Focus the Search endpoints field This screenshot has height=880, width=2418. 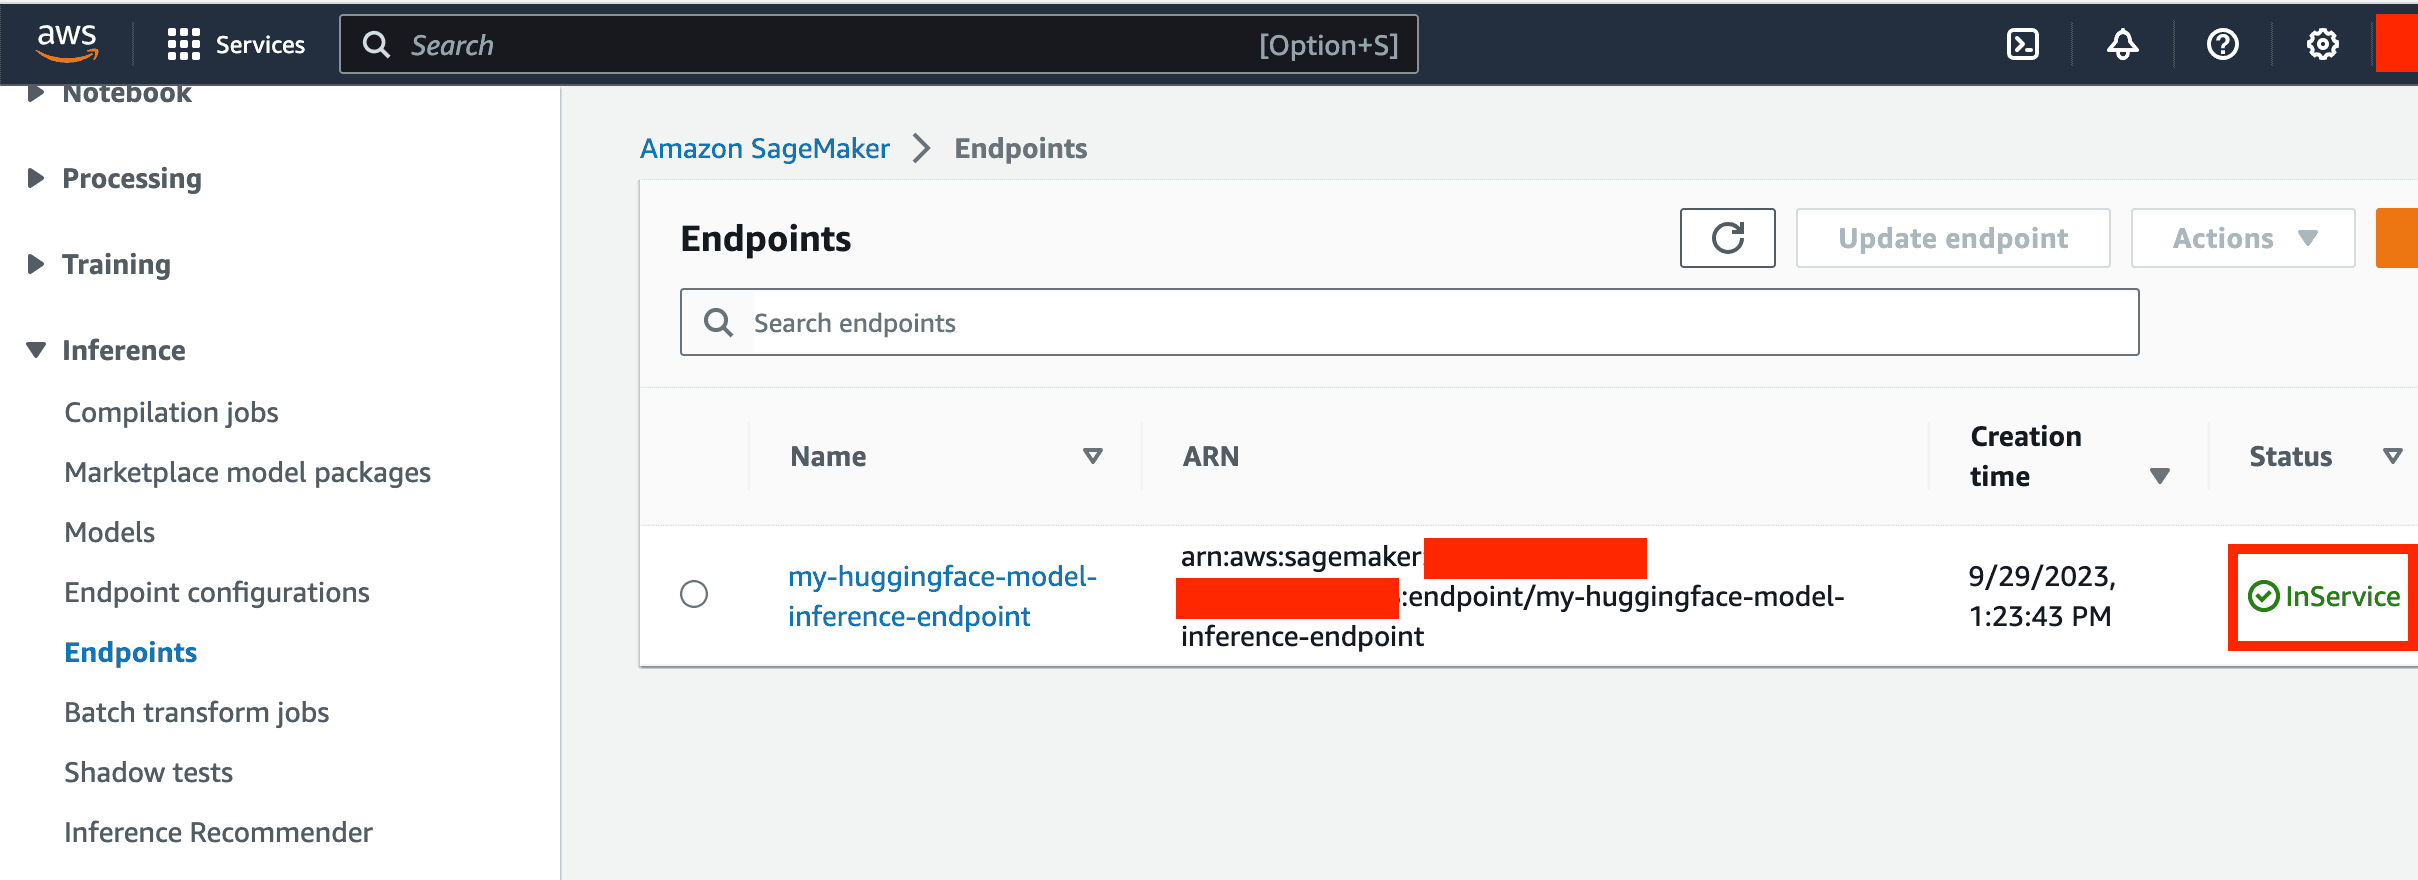pyautogui.click(x=1410, y=322)
